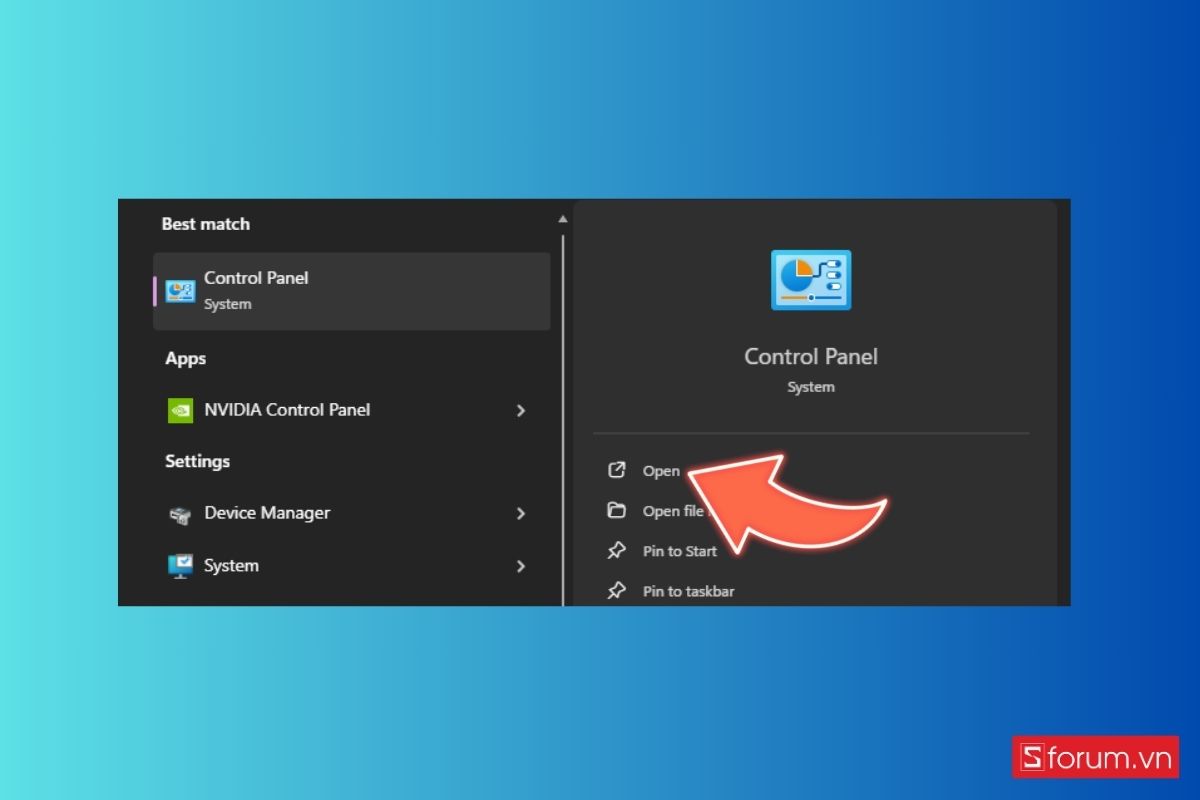The image size is (1200, 800).
Task: Click the Settings section heading
Action: [x=197, y=461]
